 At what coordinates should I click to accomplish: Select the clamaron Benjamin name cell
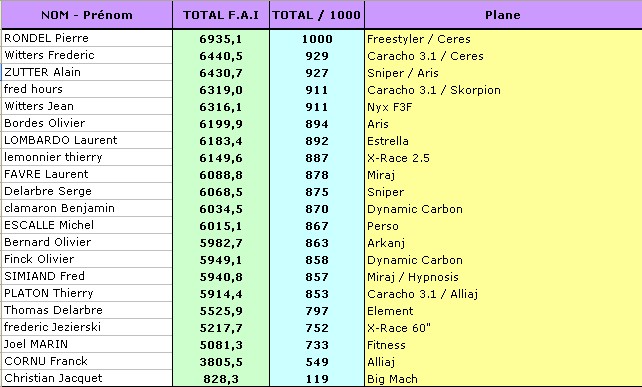click(87, 208)
